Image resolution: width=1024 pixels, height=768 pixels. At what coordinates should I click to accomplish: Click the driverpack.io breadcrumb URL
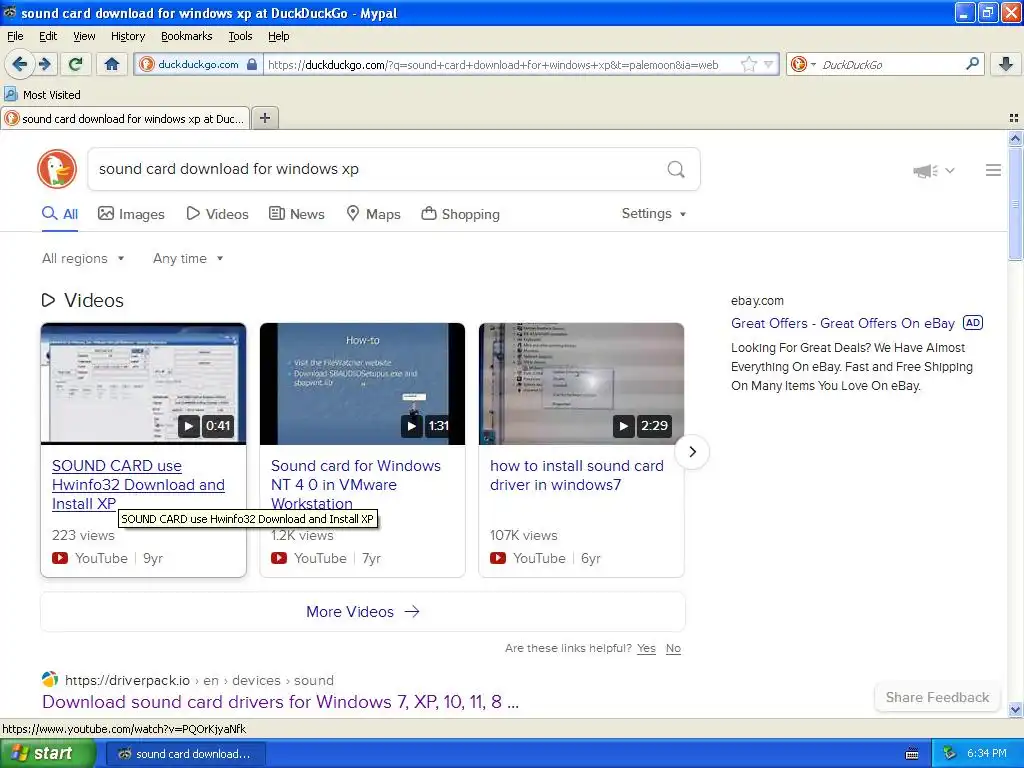pos(199,680)
